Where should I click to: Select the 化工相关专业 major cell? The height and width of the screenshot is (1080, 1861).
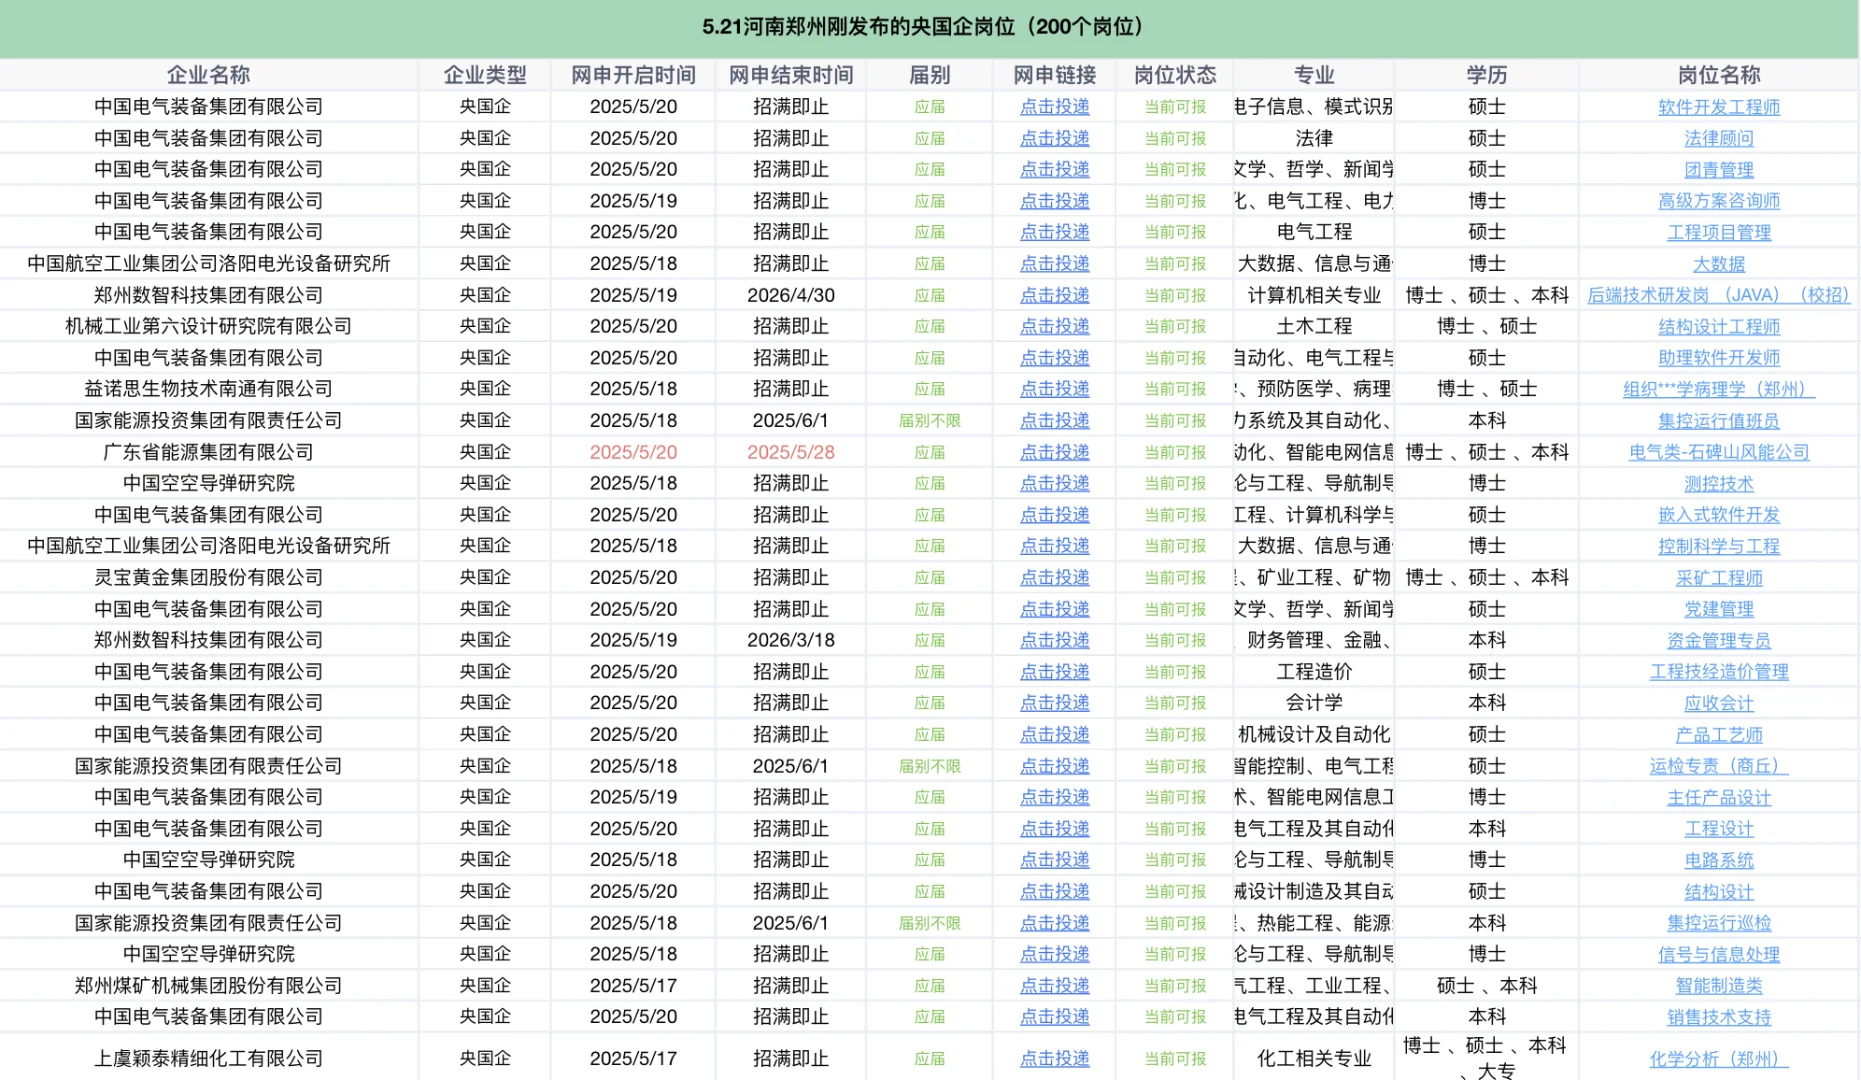tap(1314, 1059)
